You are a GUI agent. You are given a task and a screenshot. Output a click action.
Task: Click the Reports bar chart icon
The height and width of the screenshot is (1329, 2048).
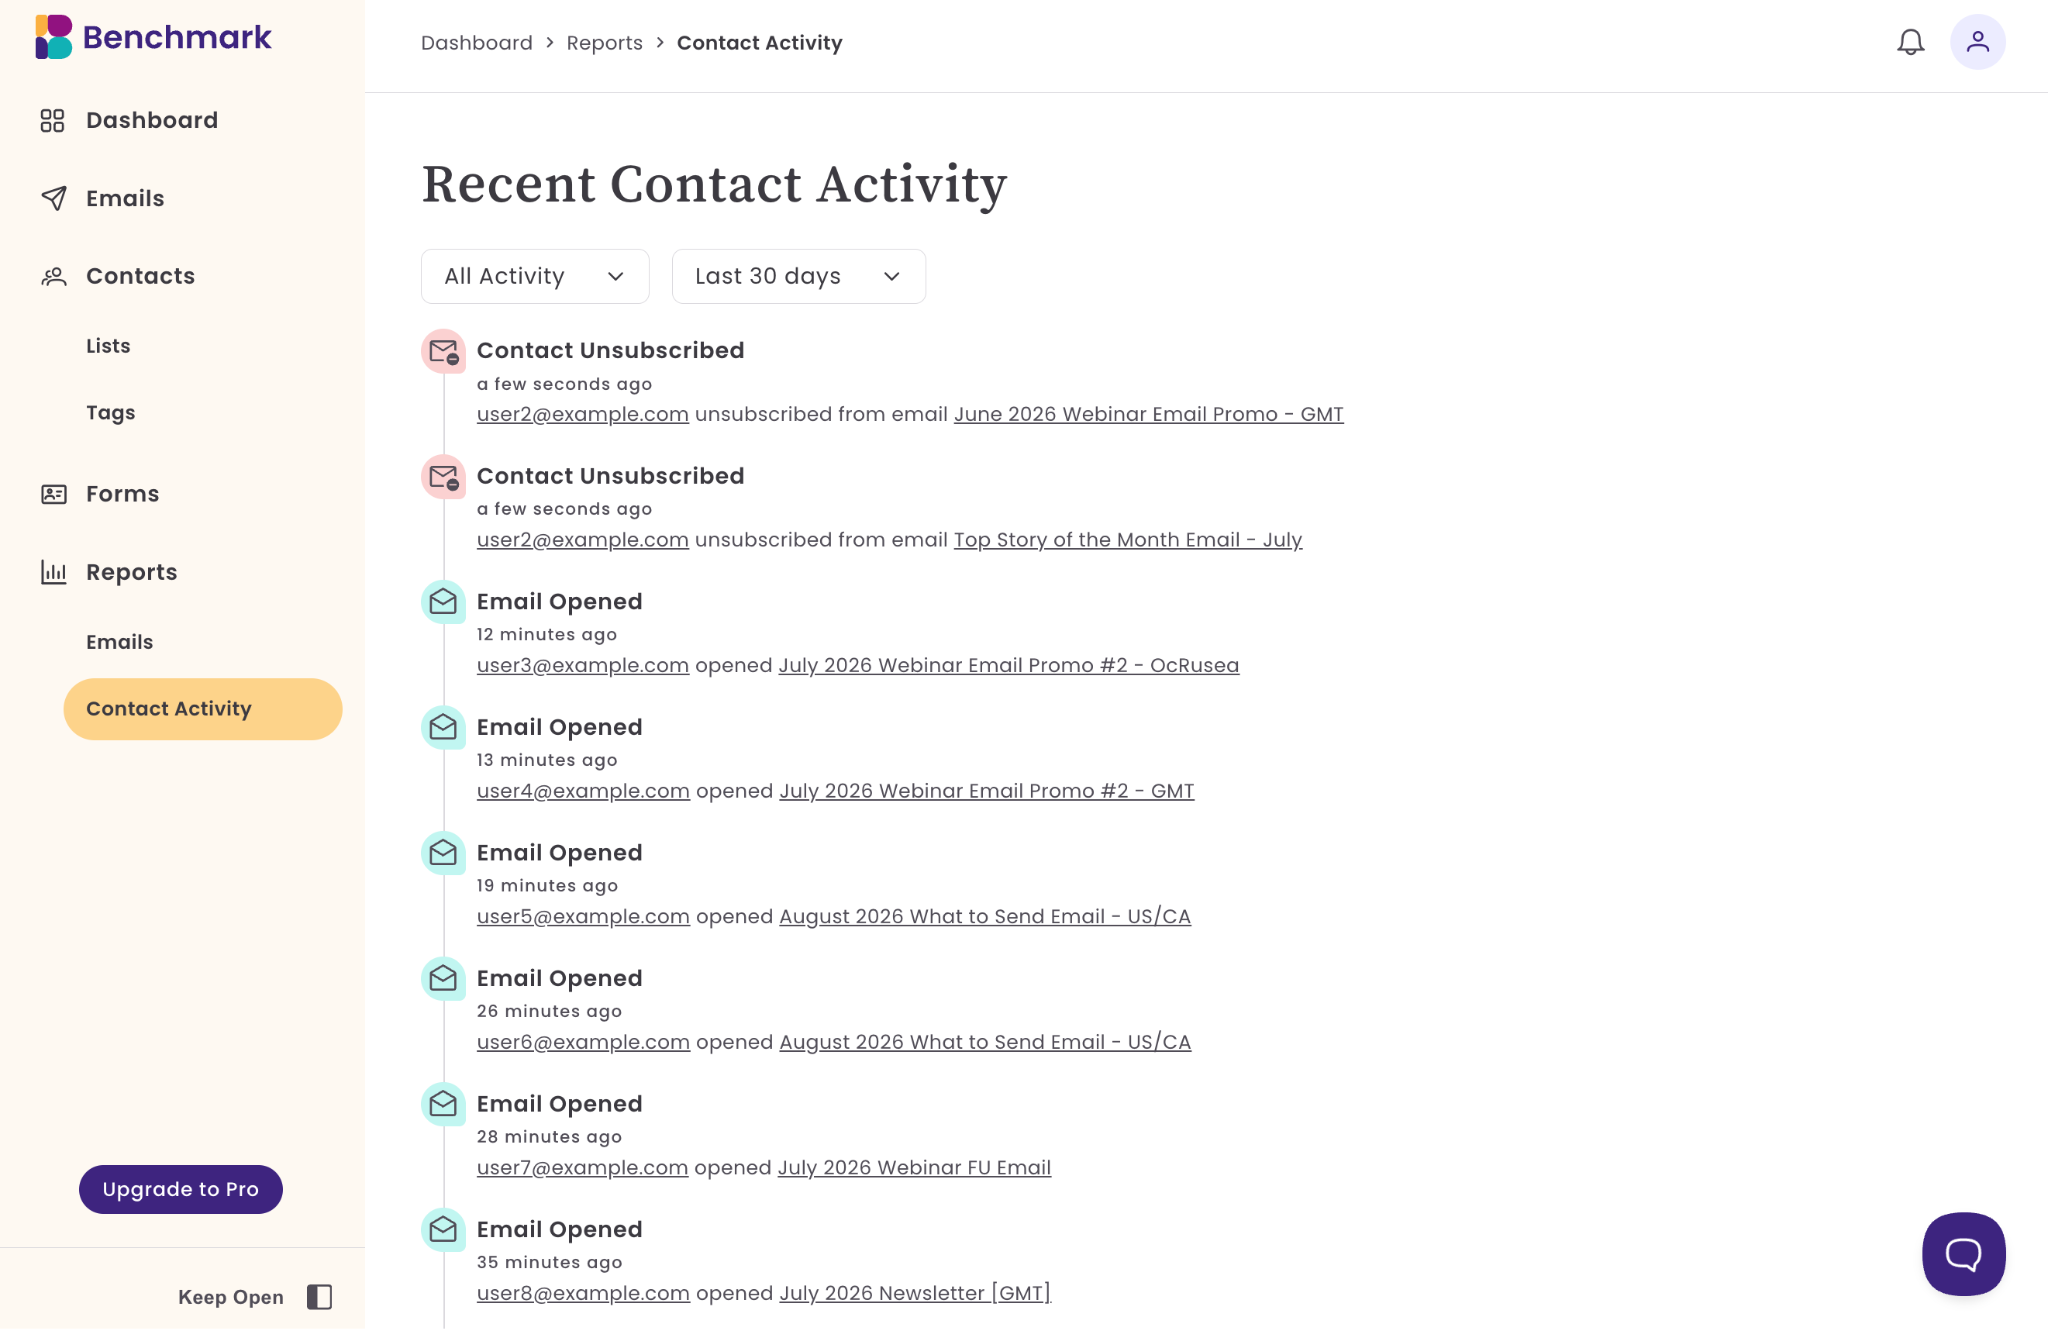[x=54, y=572]
